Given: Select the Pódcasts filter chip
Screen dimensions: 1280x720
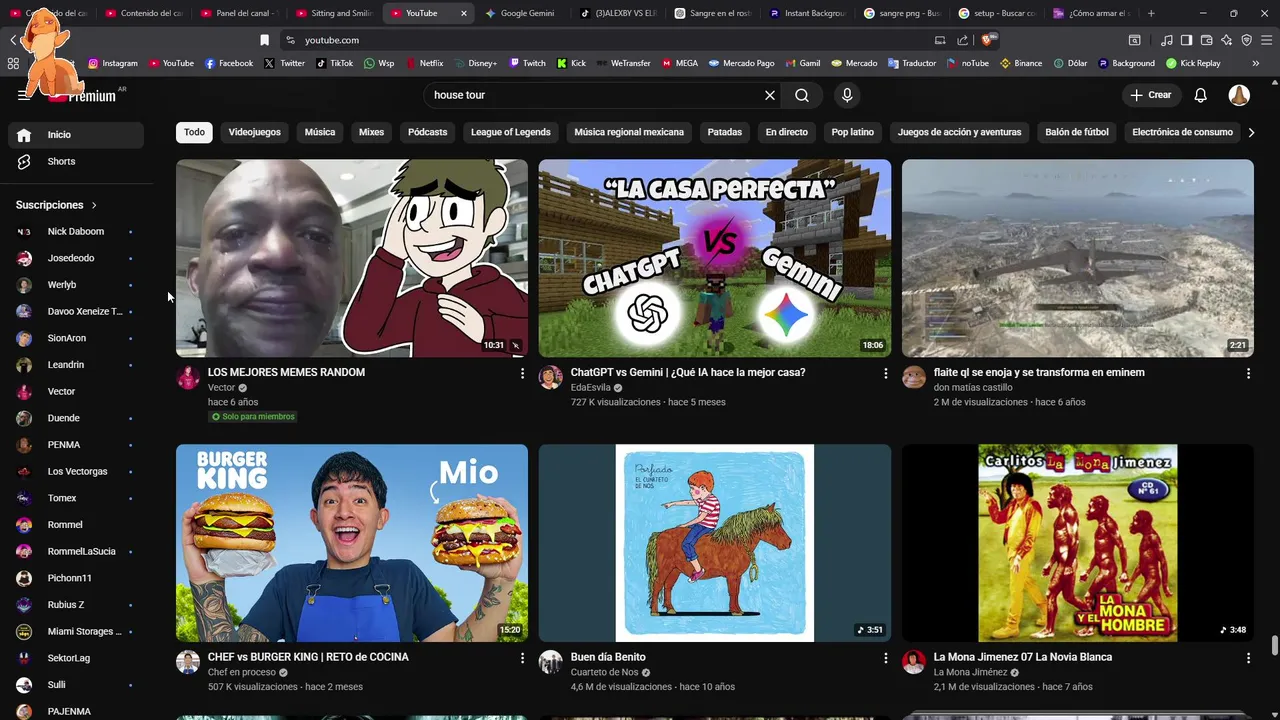Looking at the screenshot, I should click(x=428, y=132).
